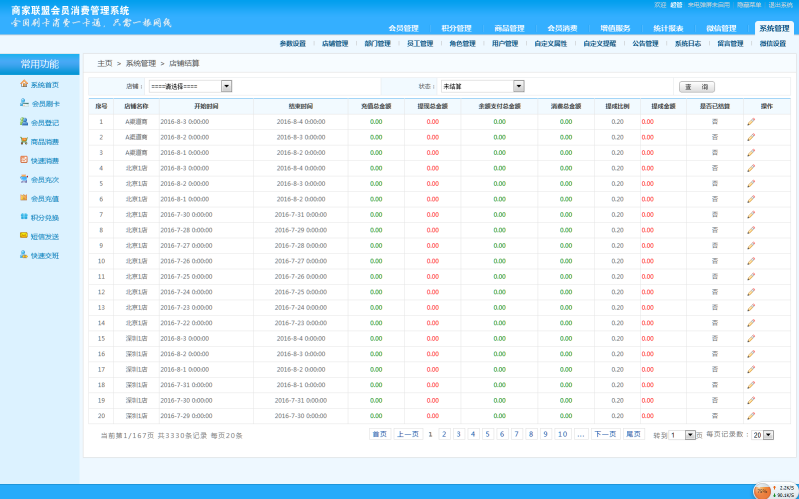Click the 短信发送 envelope icon
Screen dimensions: 799x499
24,236
